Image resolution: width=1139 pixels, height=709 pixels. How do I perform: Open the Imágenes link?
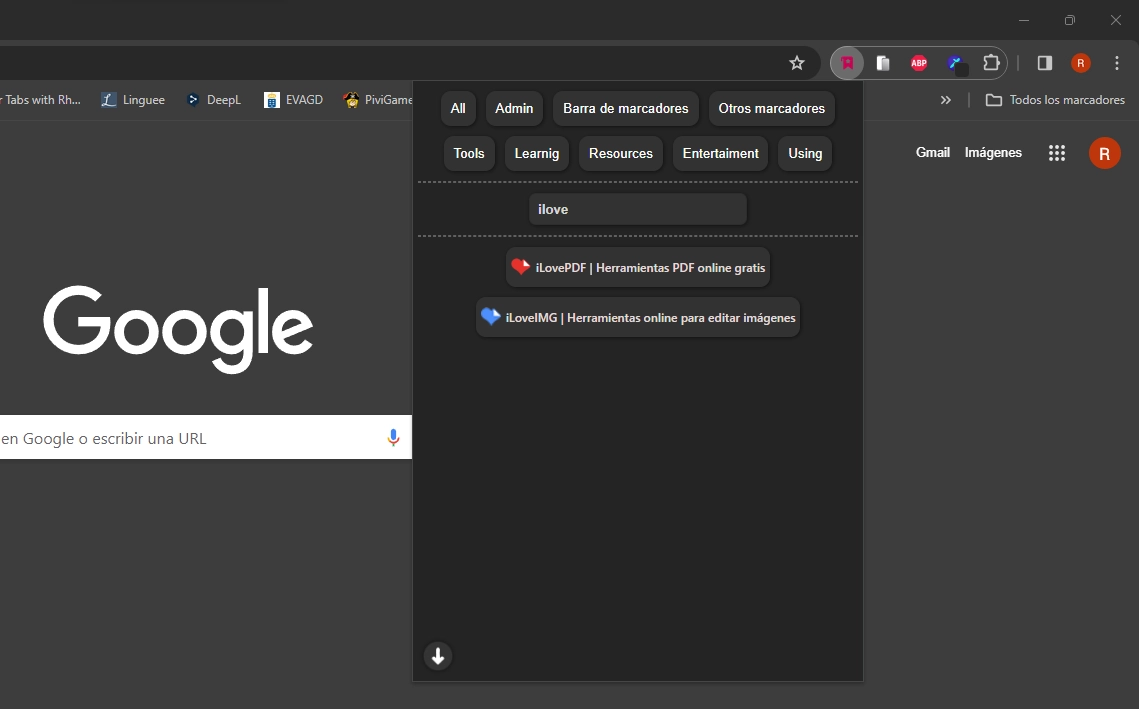click(x=993, y=153)
